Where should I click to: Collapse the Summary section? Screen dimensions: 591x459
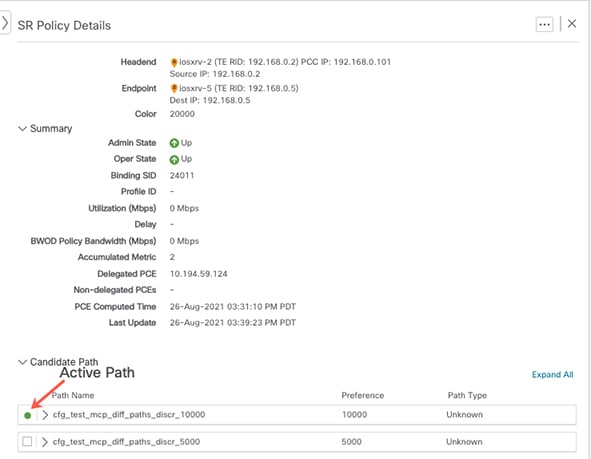point(22,129)
